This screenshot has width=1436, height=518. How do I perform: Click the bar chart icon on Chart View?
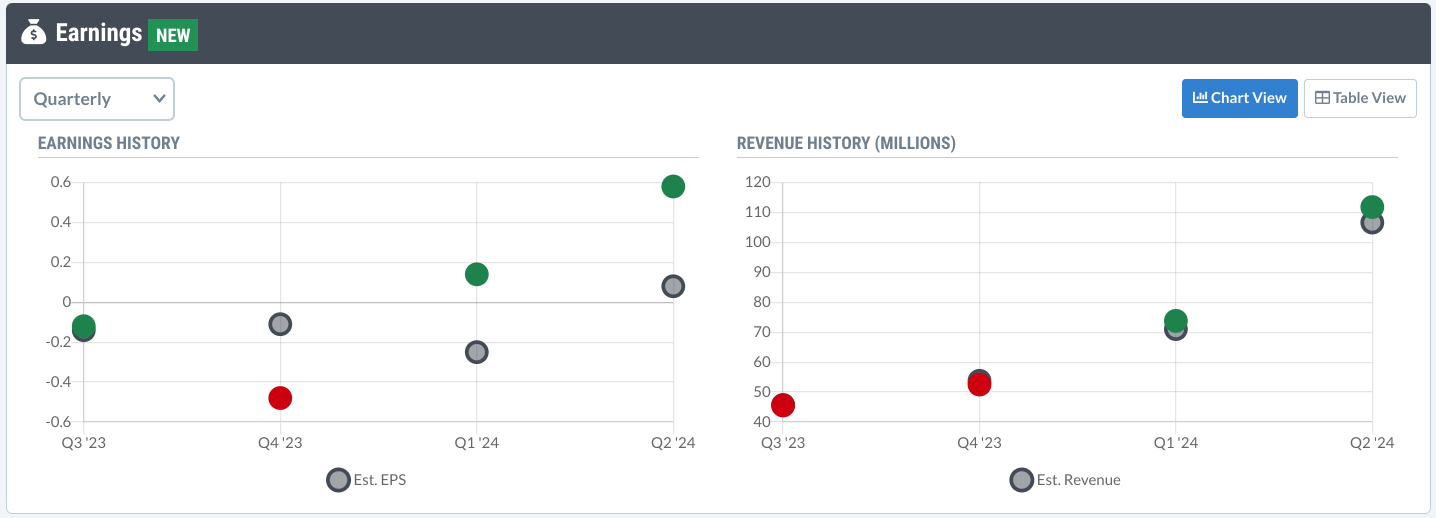[x=1200, y=98]
